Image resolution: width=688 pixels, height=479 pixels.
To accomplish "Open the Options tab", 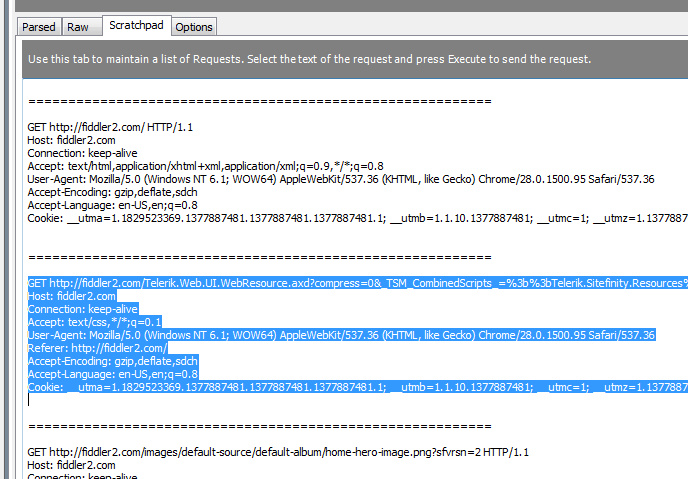I will pos(194,27).
